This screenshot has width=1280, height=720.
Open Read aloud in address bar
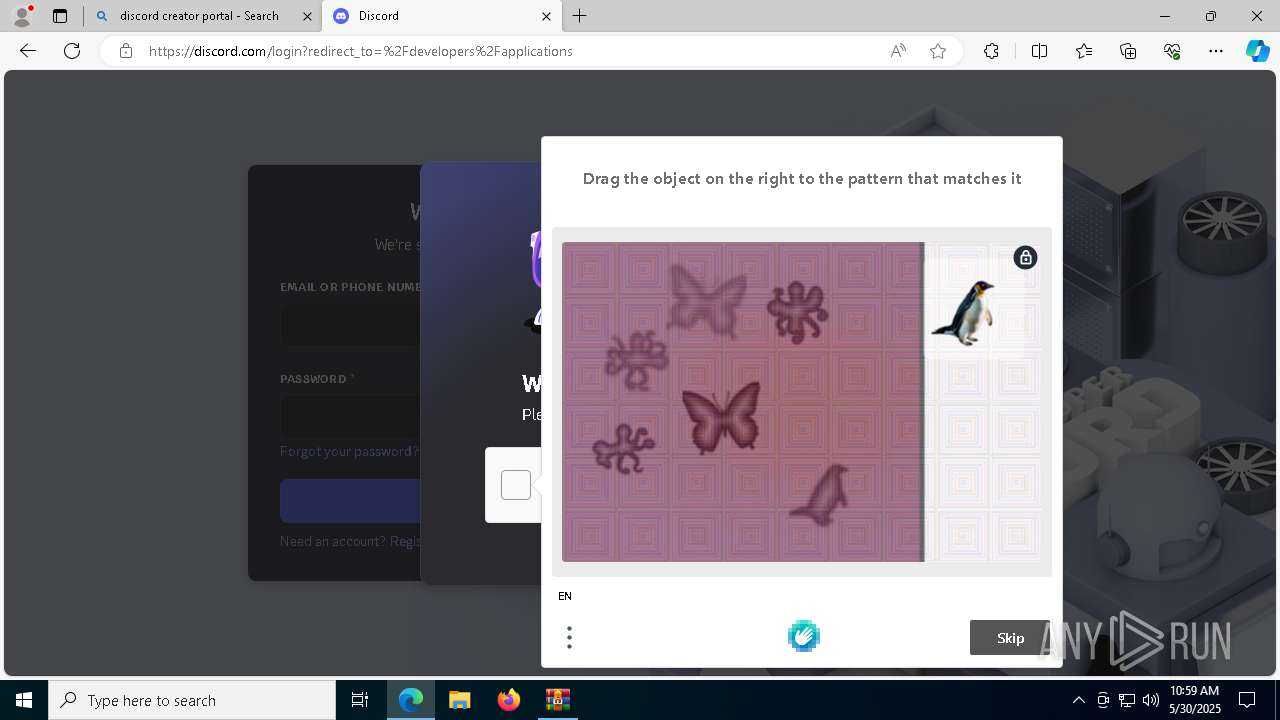(x=898, y=51)
